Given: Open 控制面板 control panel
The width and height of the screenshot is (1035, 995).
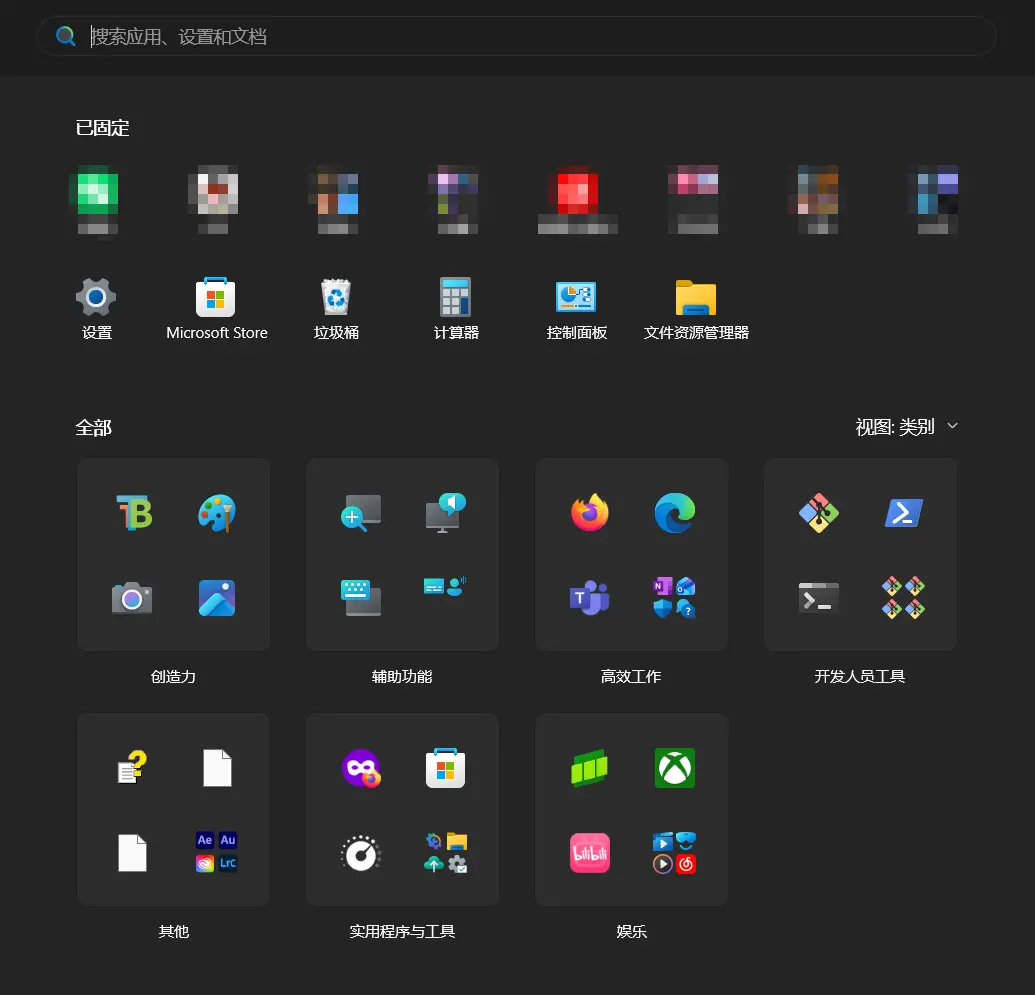Looking at the screenshot, I should [x=576, y=298].
